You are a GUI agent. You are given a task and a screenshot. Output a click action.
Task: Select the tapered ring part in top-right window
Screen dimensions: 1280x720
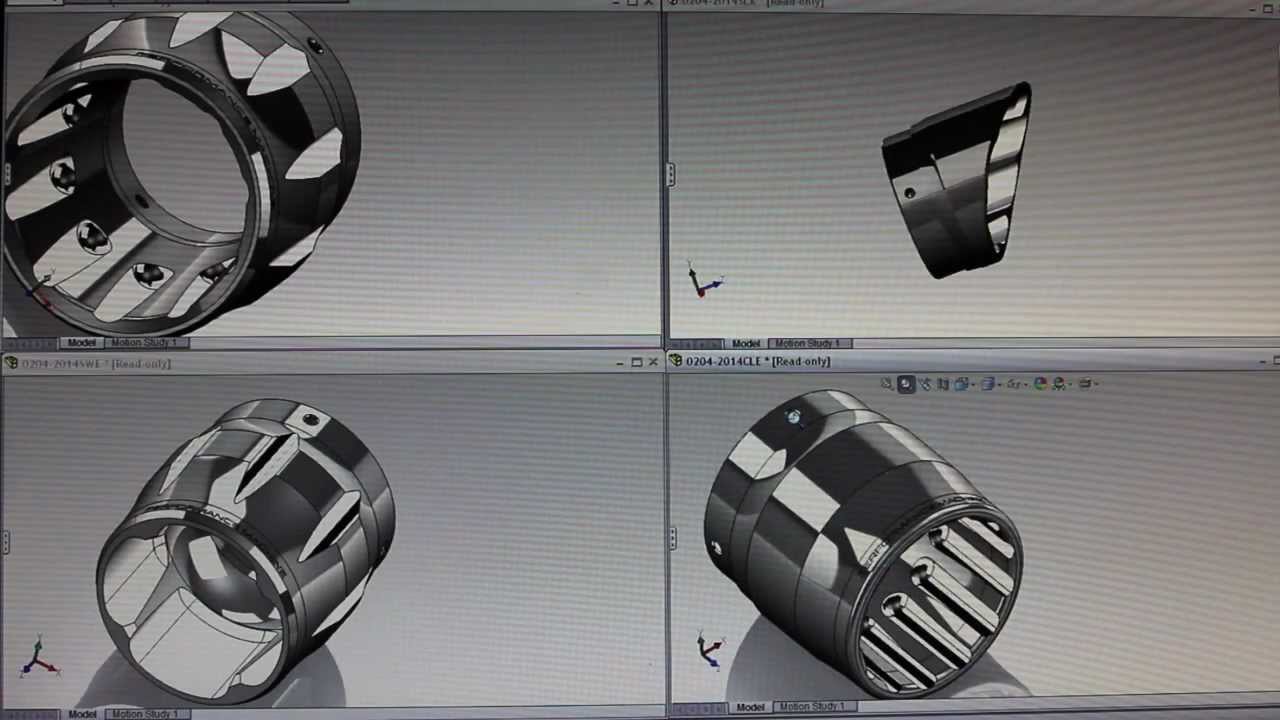(957, 180)
